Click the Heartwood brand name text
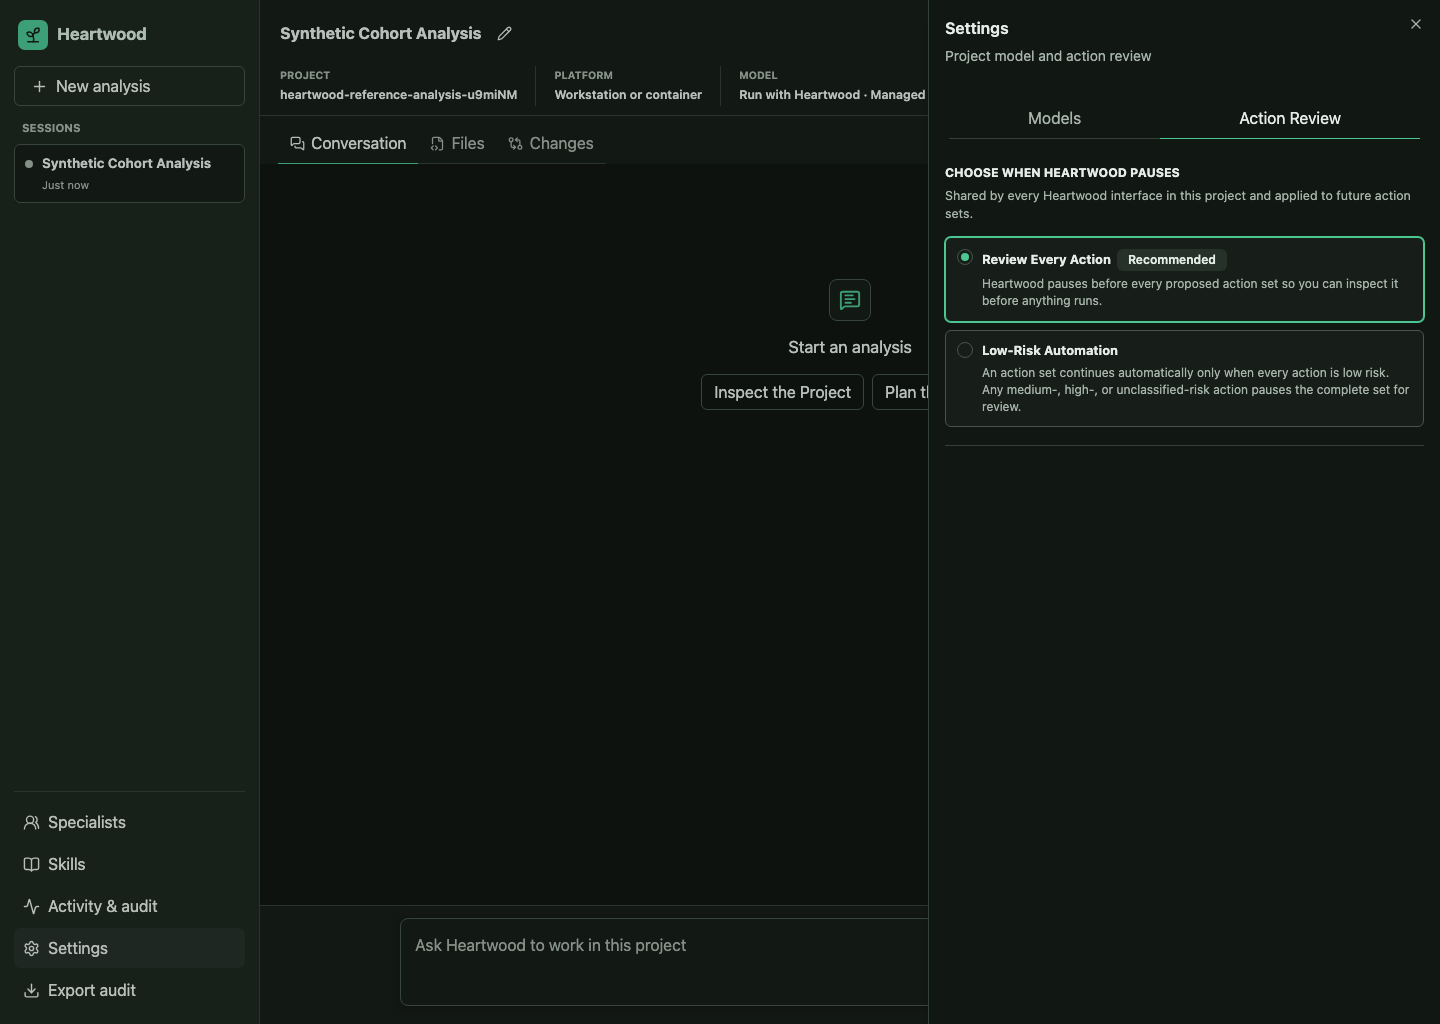 101,34
